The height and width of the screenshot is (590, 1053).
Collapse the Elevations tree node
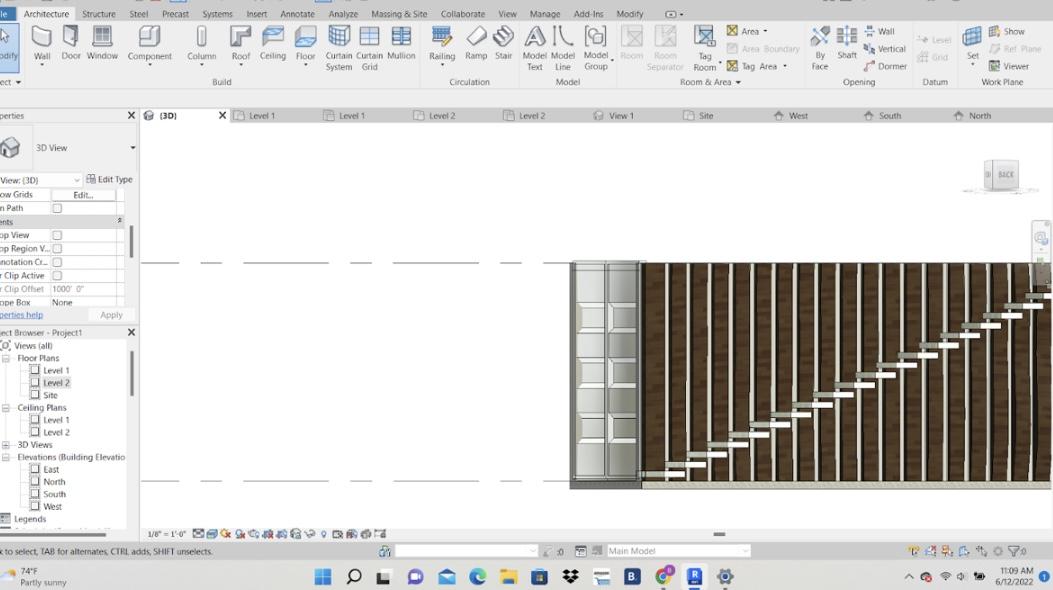tap(5, 457)
